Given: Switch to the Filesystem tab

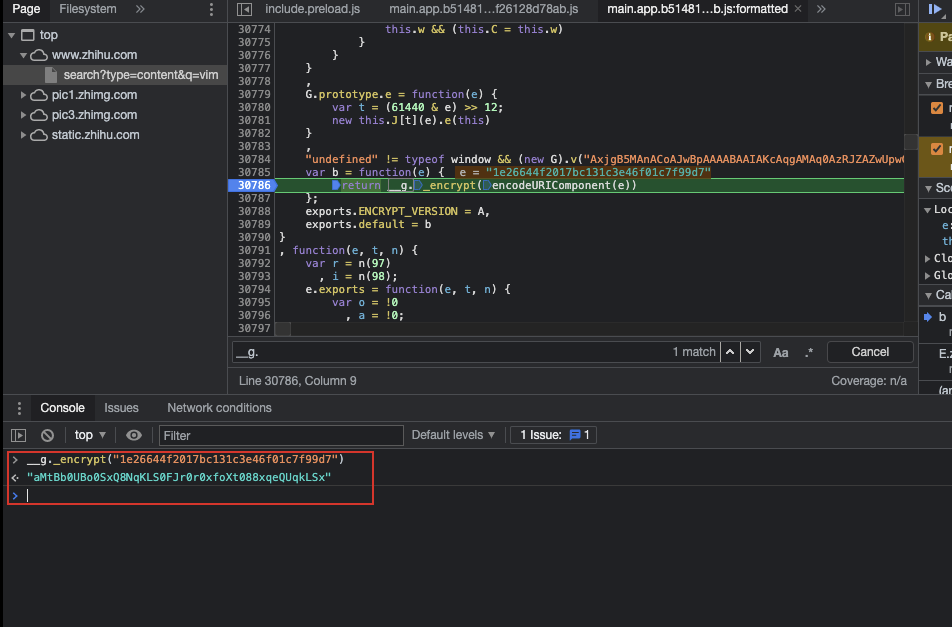Looking at the screenshot, I should [x=87, y=9].
